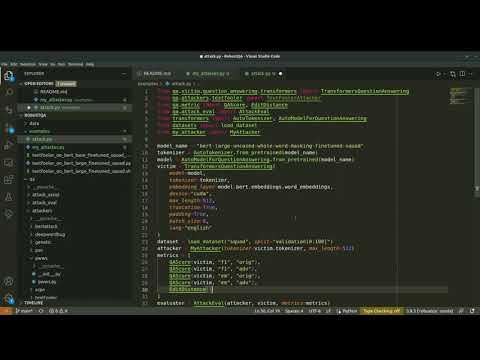Click the attack.py breadcrumb above the editor
The width and height of the screenshot is (480, 360).
(x=181, y=84)
